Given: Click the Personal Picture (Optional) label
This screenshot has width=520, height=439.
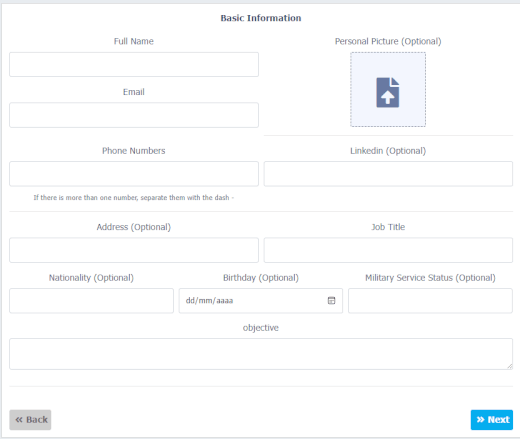Looking at the screenshot, I should tap(388, 41).
